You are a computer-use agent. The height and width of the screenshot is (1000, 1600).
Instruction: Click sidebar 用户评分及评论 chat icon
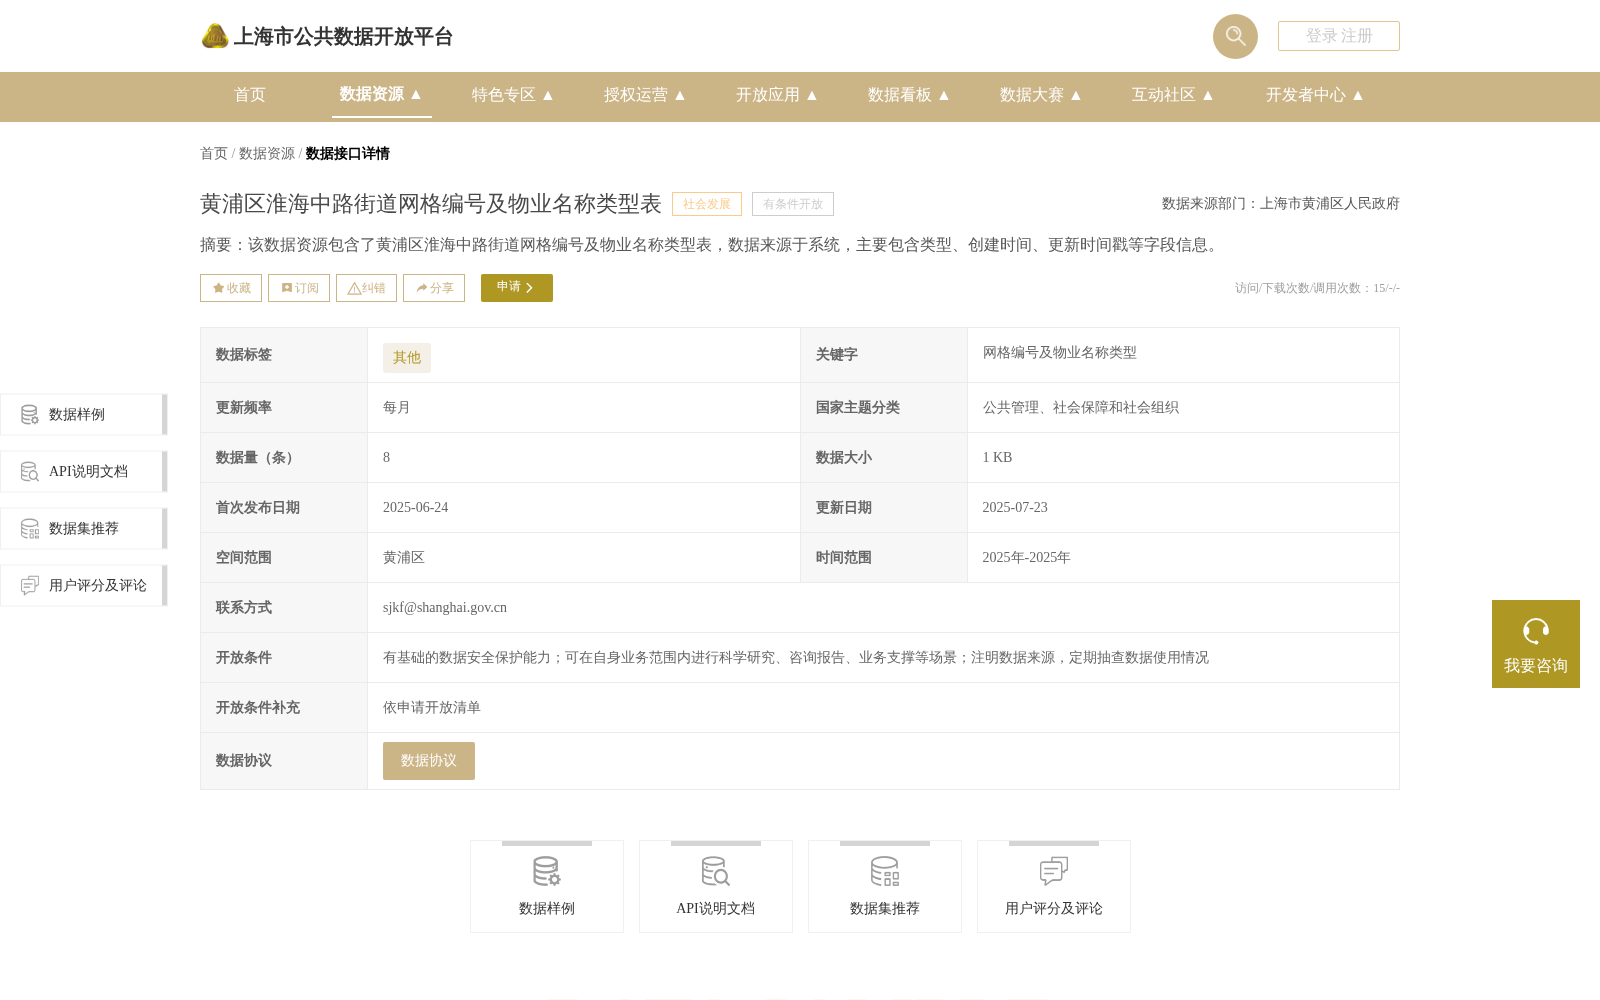pyautogui.click(x=30, y=585)
